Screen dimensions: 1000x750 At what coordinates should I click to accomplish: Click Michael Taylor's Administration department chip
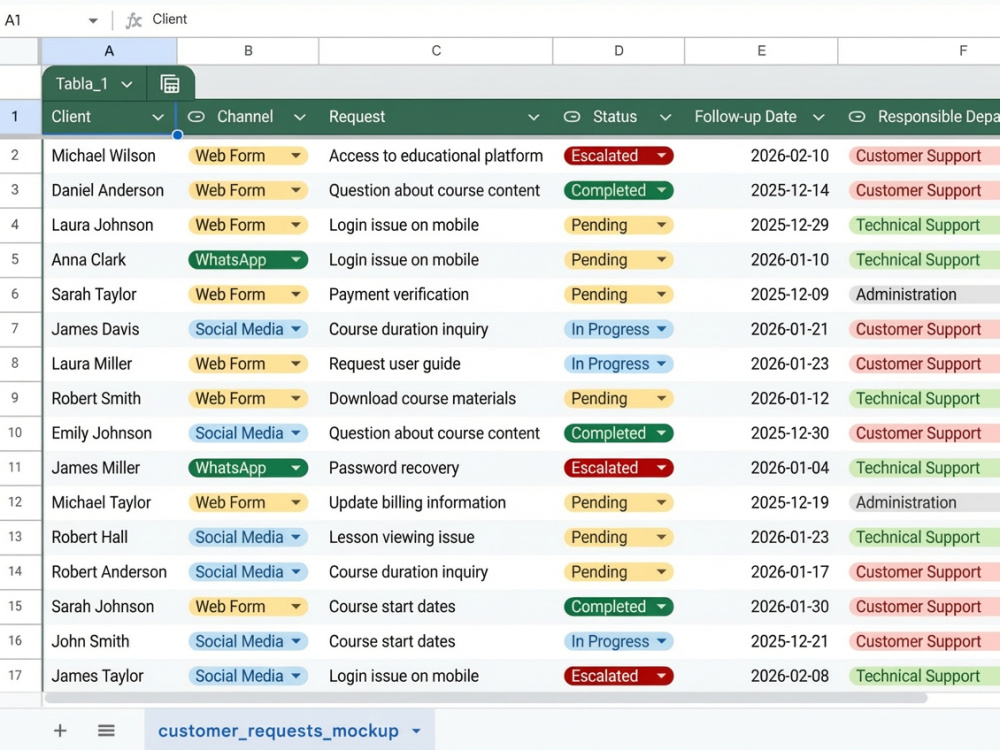924,503
